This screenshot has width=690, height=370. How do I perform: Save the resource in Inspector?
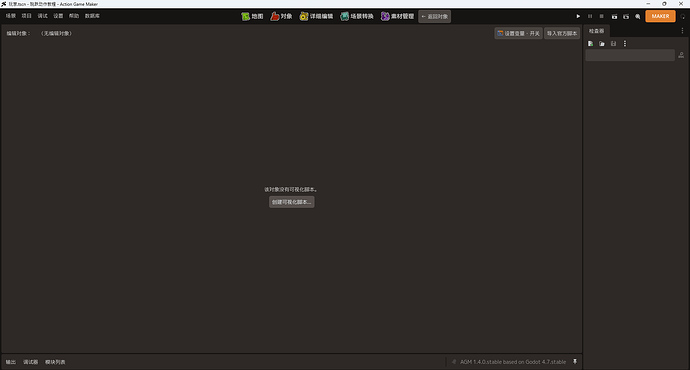[x=613, y=44]
